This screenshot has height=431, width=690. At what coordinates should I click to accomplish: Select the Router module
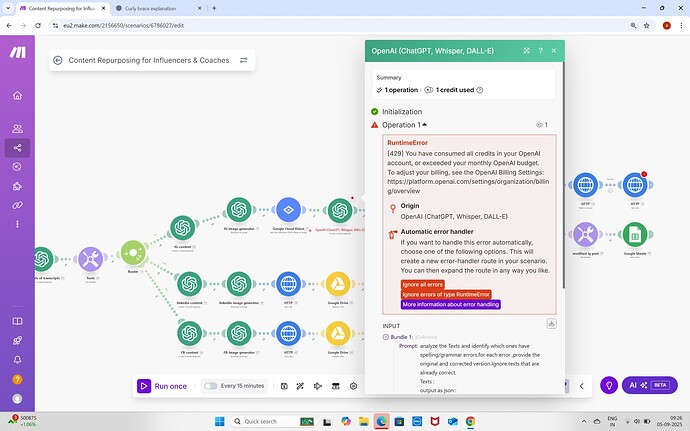coord(133,253)
